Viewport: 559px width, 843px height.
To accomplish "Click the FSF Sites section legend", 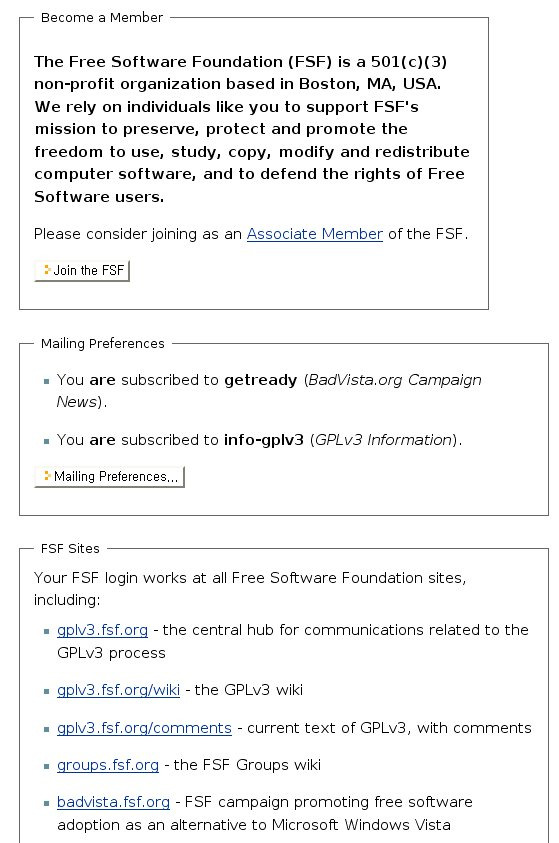I will (x=70, y=548).
